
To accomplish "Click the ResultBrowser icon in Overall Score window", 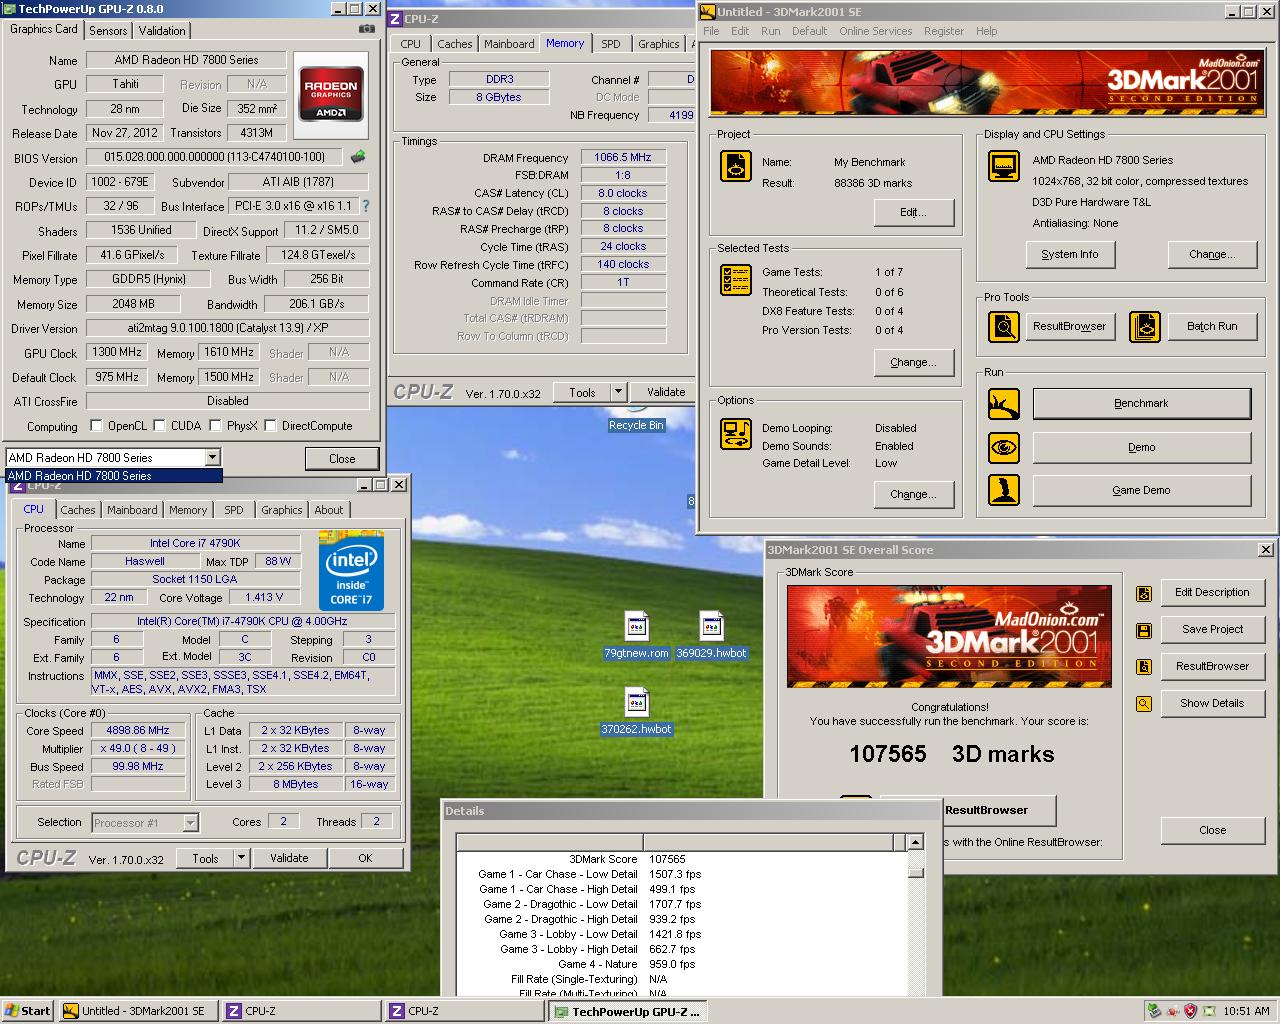I will point(1144,667).
